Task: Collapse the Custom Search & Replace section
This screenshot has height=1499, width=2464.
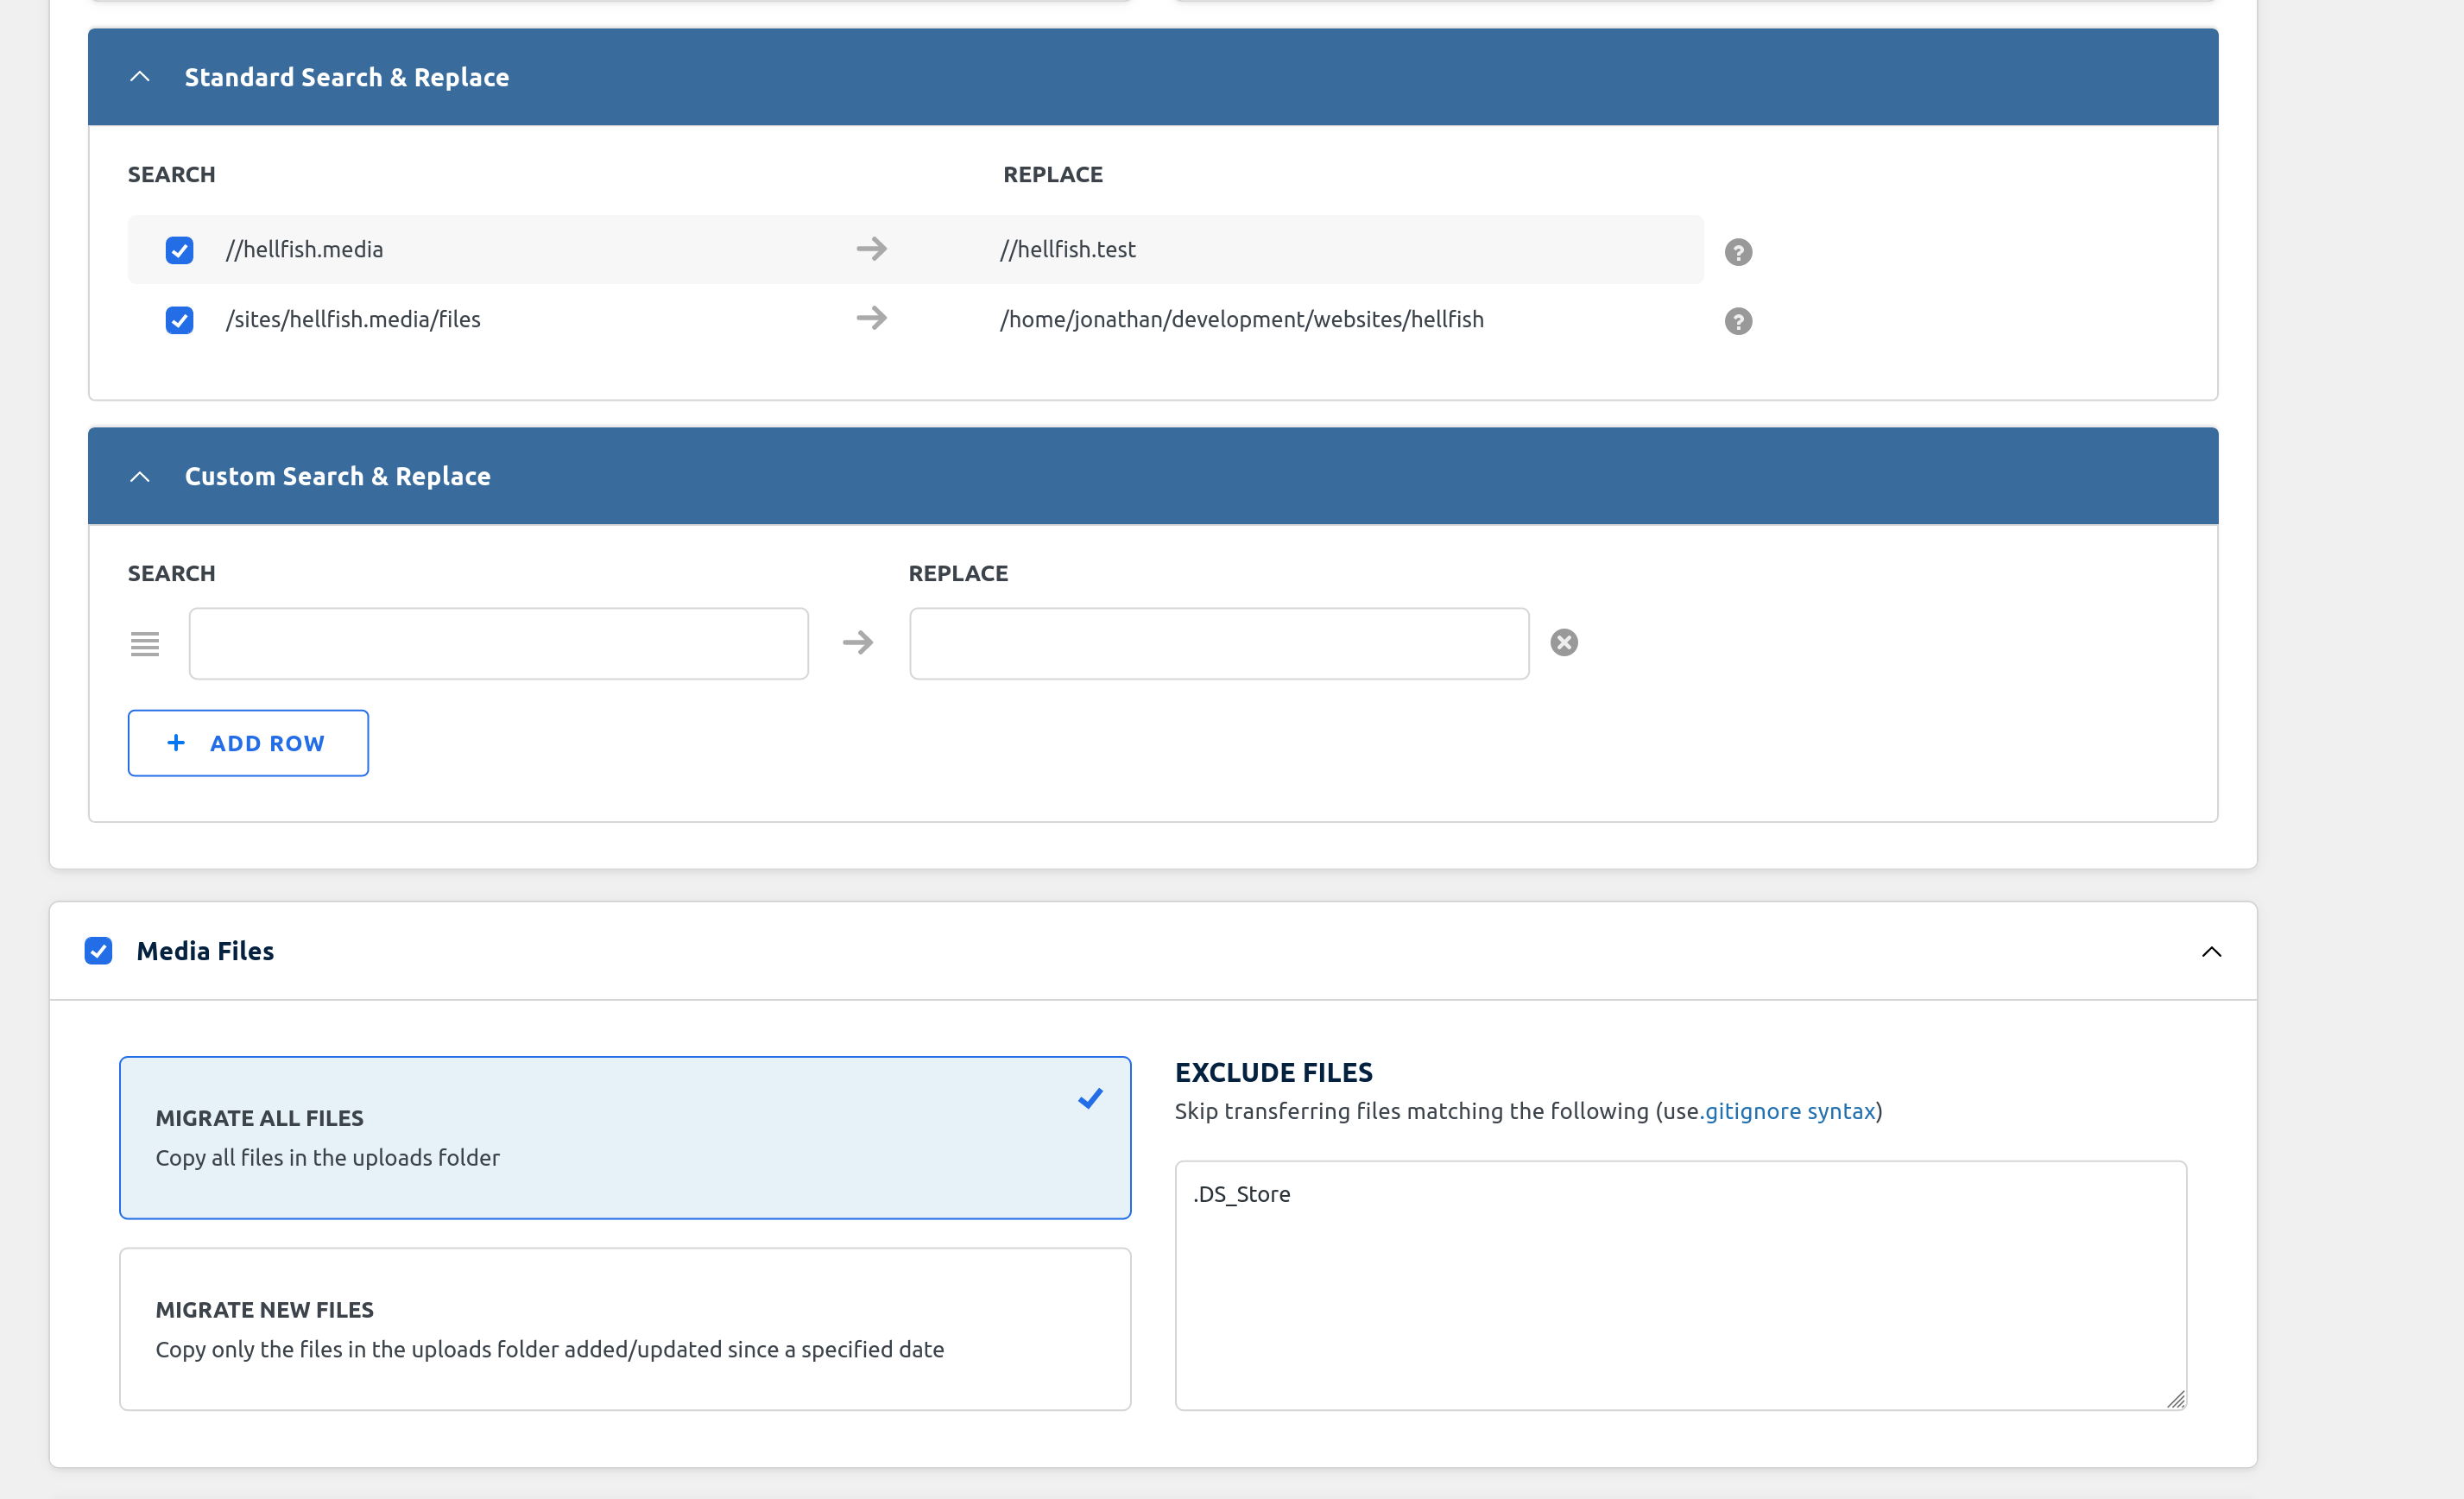Action: pyautogui.click(x=141, y=475)
